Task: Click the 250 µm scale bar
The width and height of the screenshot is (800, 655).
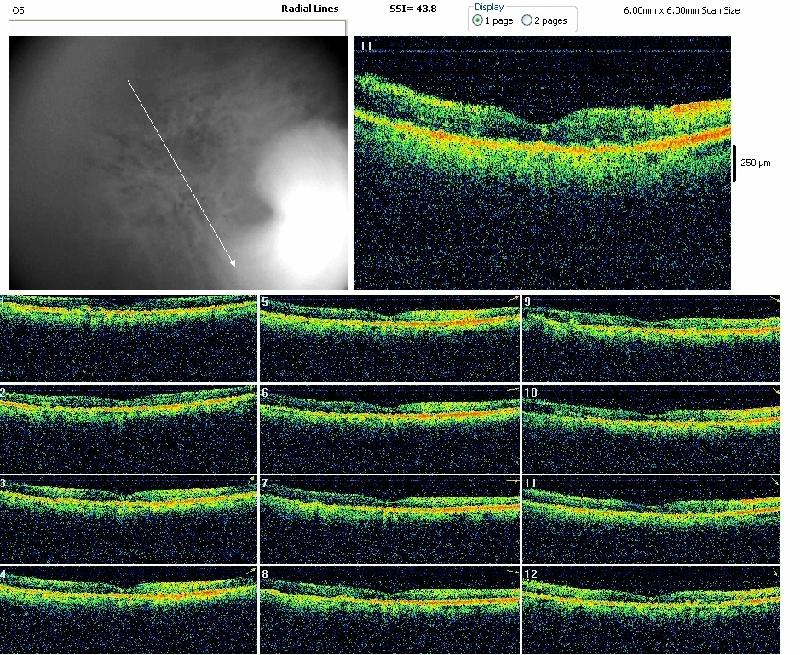Action: [735, 162]
